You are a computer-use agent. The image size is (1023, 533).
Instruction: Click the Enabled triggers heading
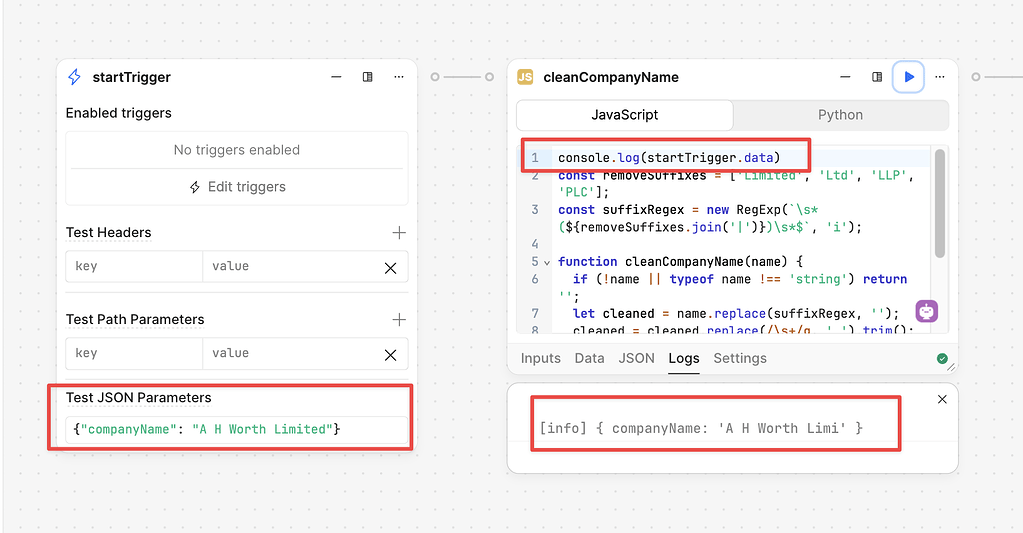click(119, 113)
